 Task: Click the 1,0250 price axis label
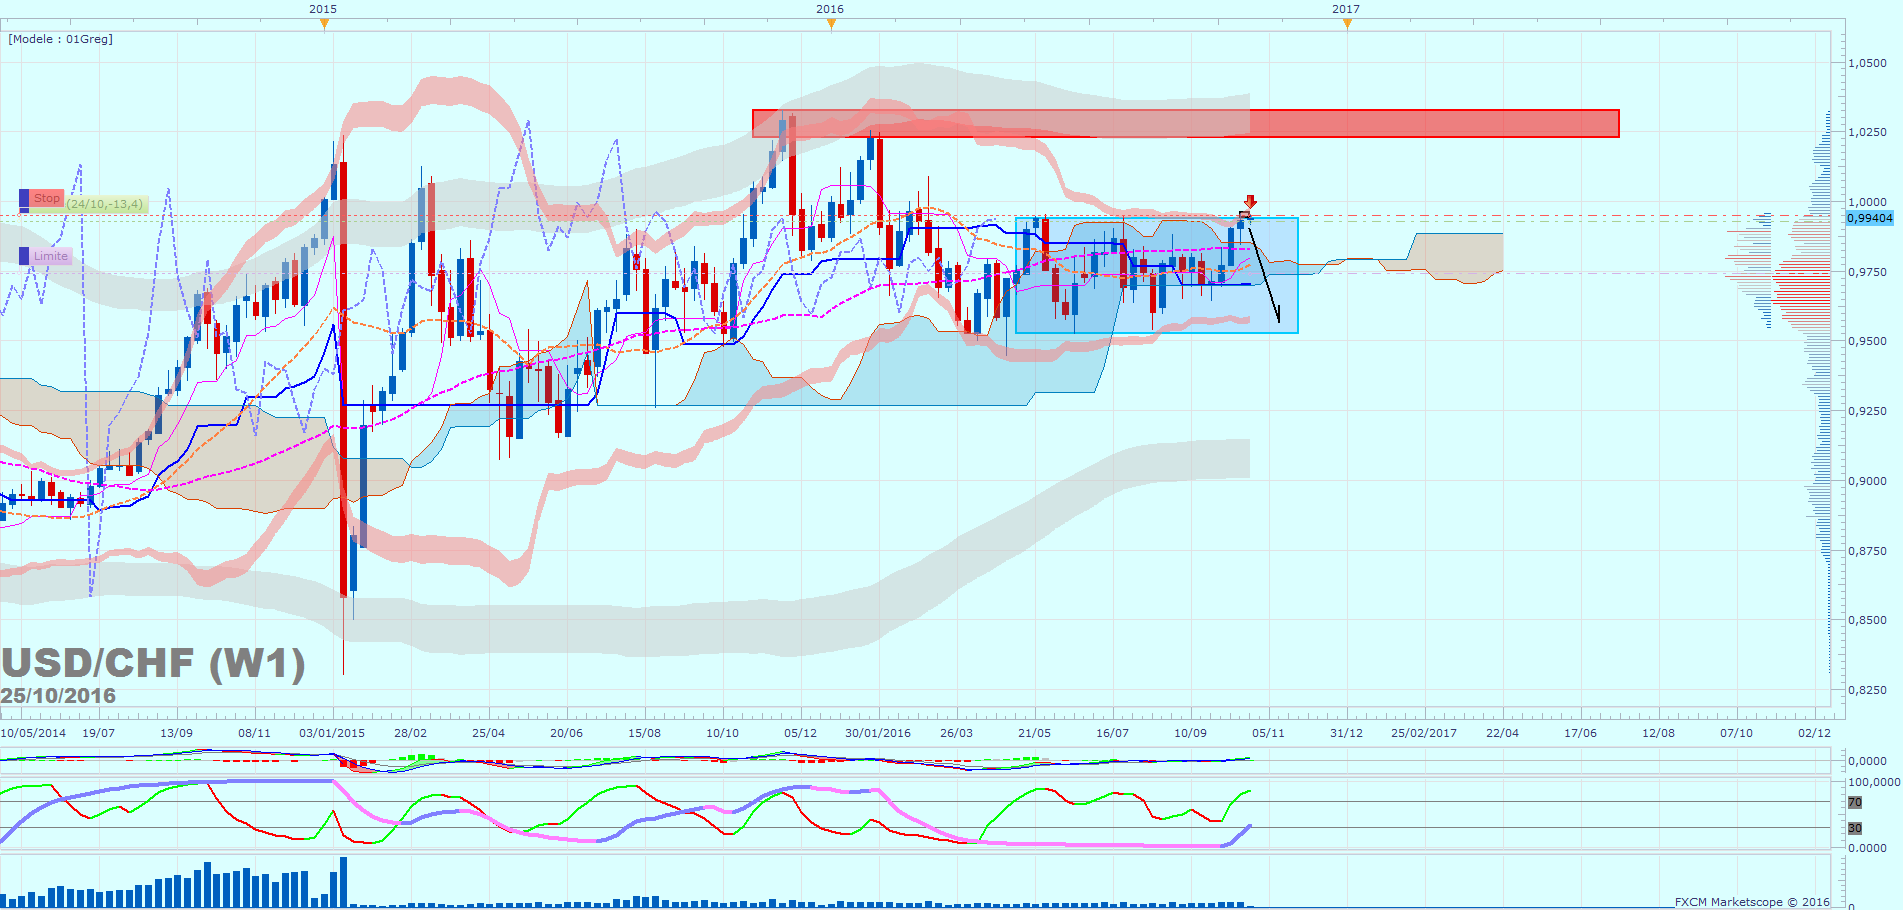(x=1867, y=132)
